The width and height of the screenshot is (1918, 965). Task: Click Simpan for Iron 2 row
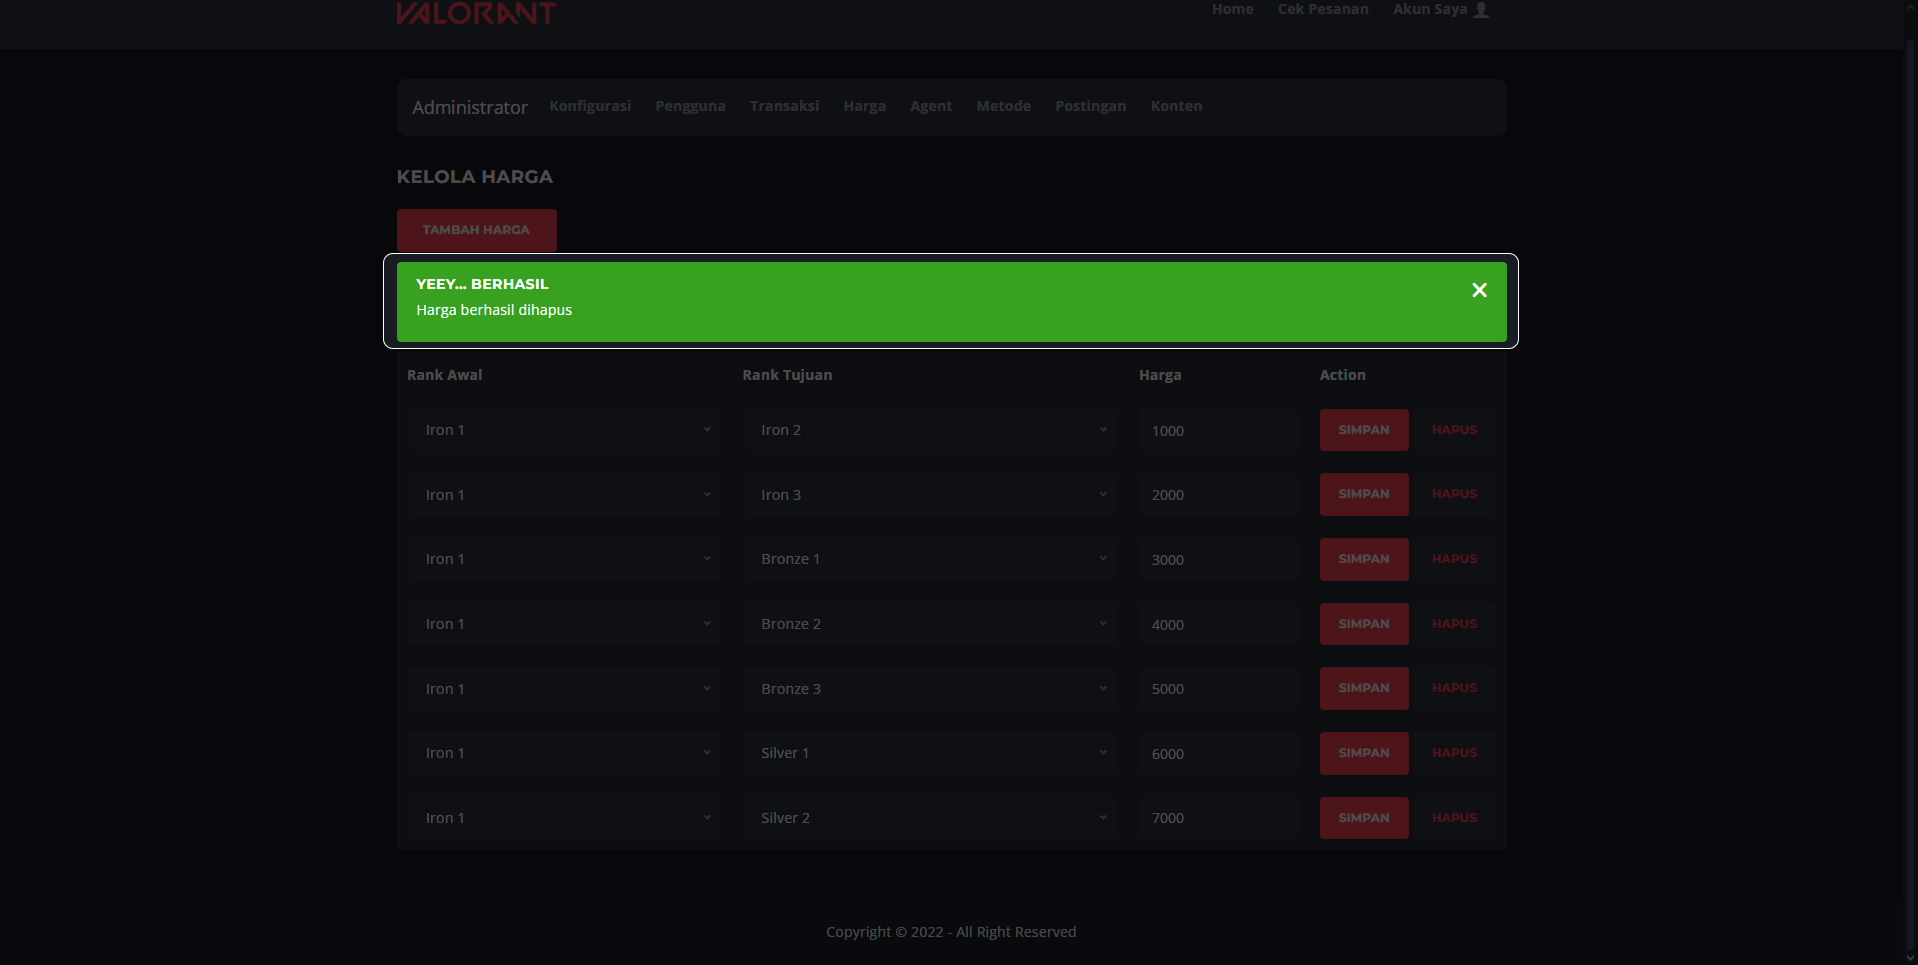[x=1364, y=430]
